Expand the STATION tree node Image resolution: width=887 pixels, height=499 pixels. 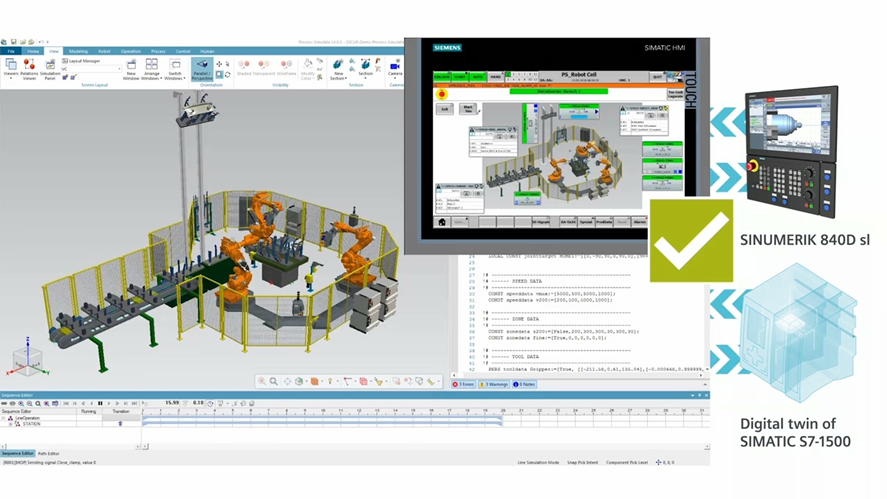10,424
